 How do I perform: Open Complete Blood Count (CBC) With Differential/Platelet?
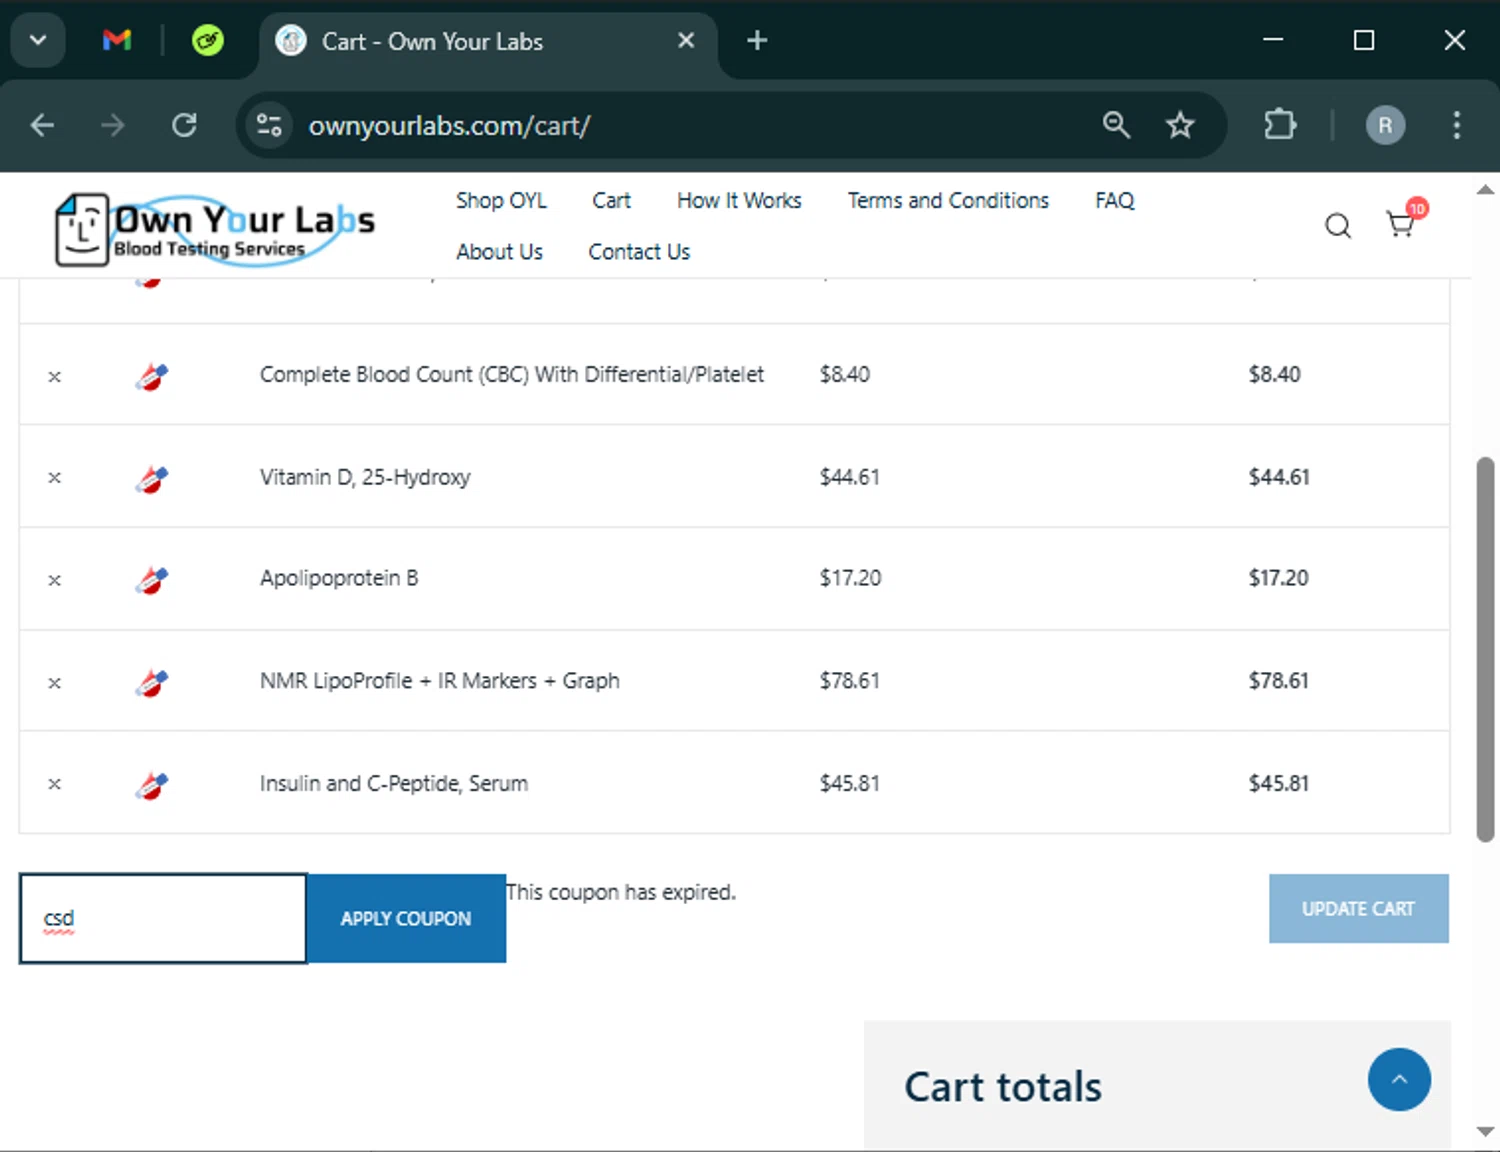512,375
